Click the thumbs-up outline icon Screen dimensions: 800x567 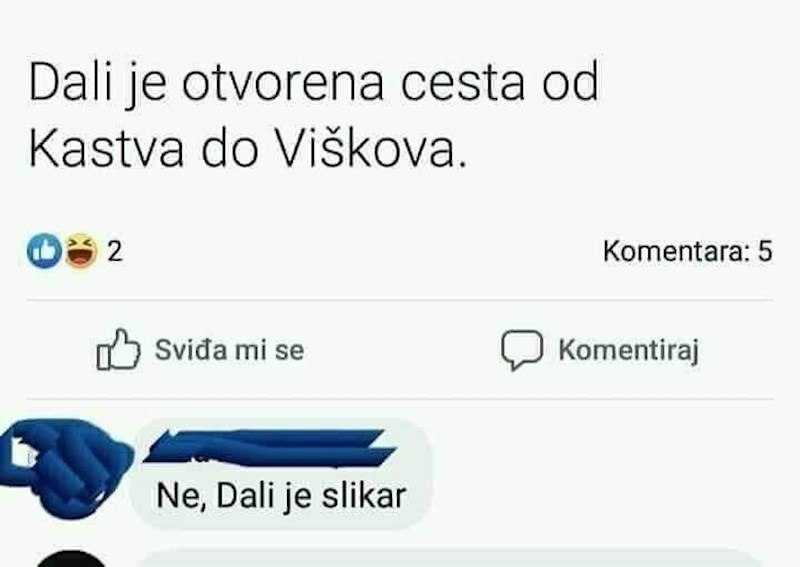[118, 349]
